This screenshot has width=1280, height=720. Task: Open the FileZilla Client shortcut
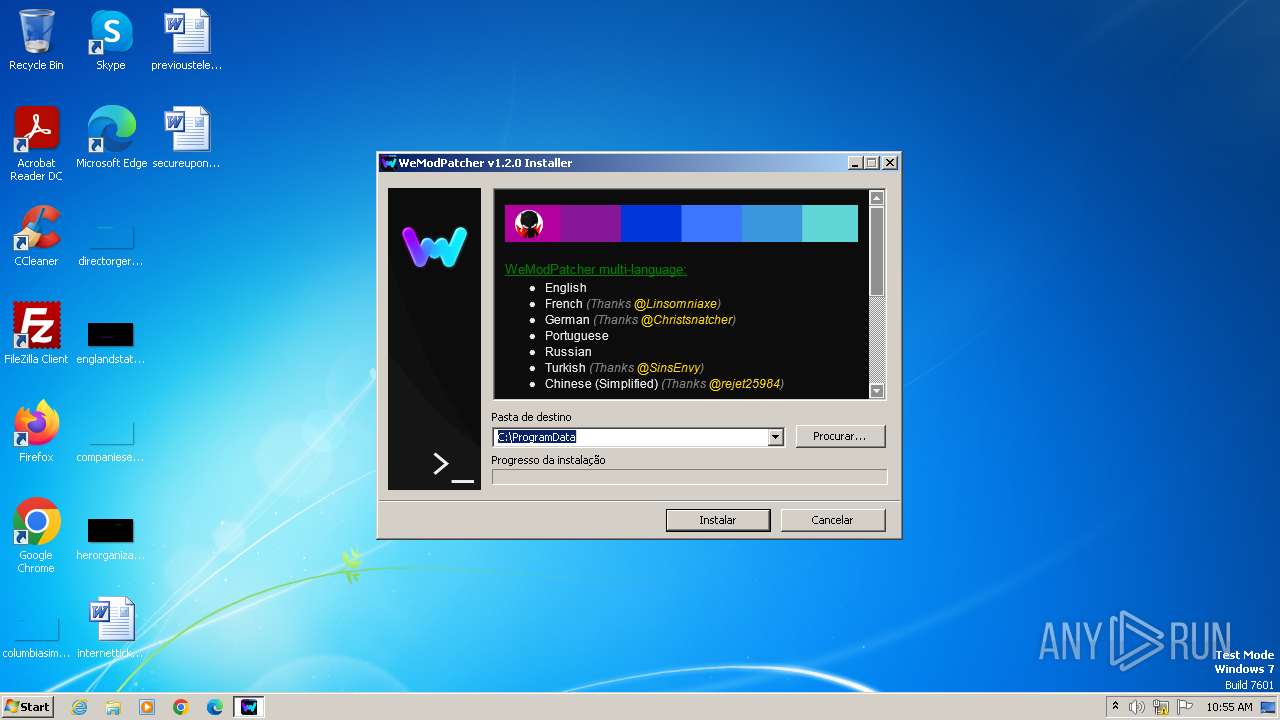(36, 333)
